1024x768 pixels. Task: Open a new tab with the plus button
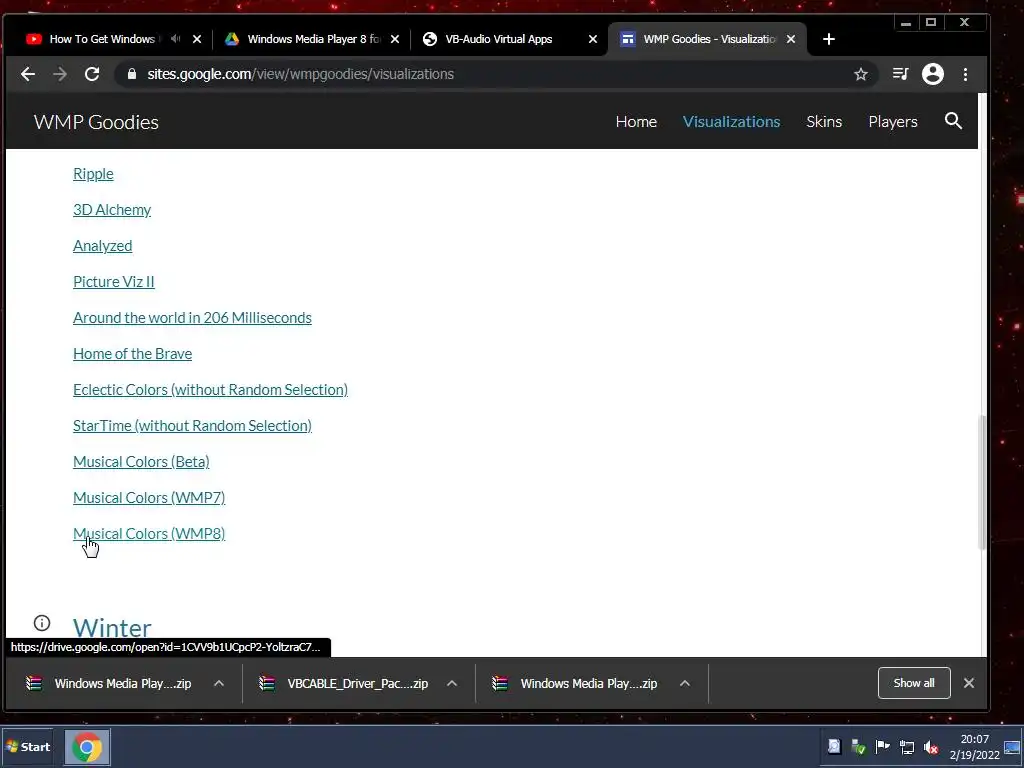coord(829,39)
